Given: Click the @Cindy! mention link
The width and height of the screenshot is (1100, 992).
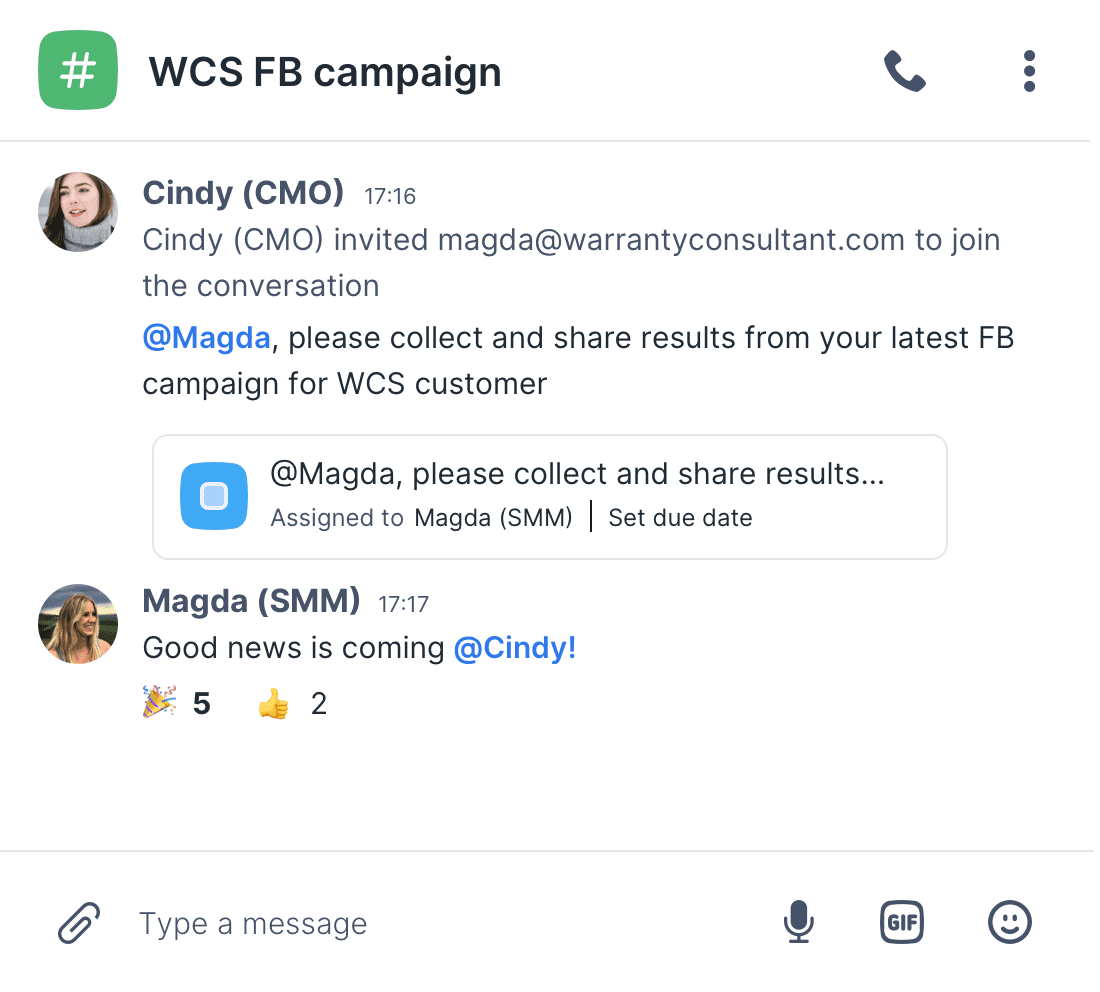Looking at the screenshot, I should [x=515, y=648].
